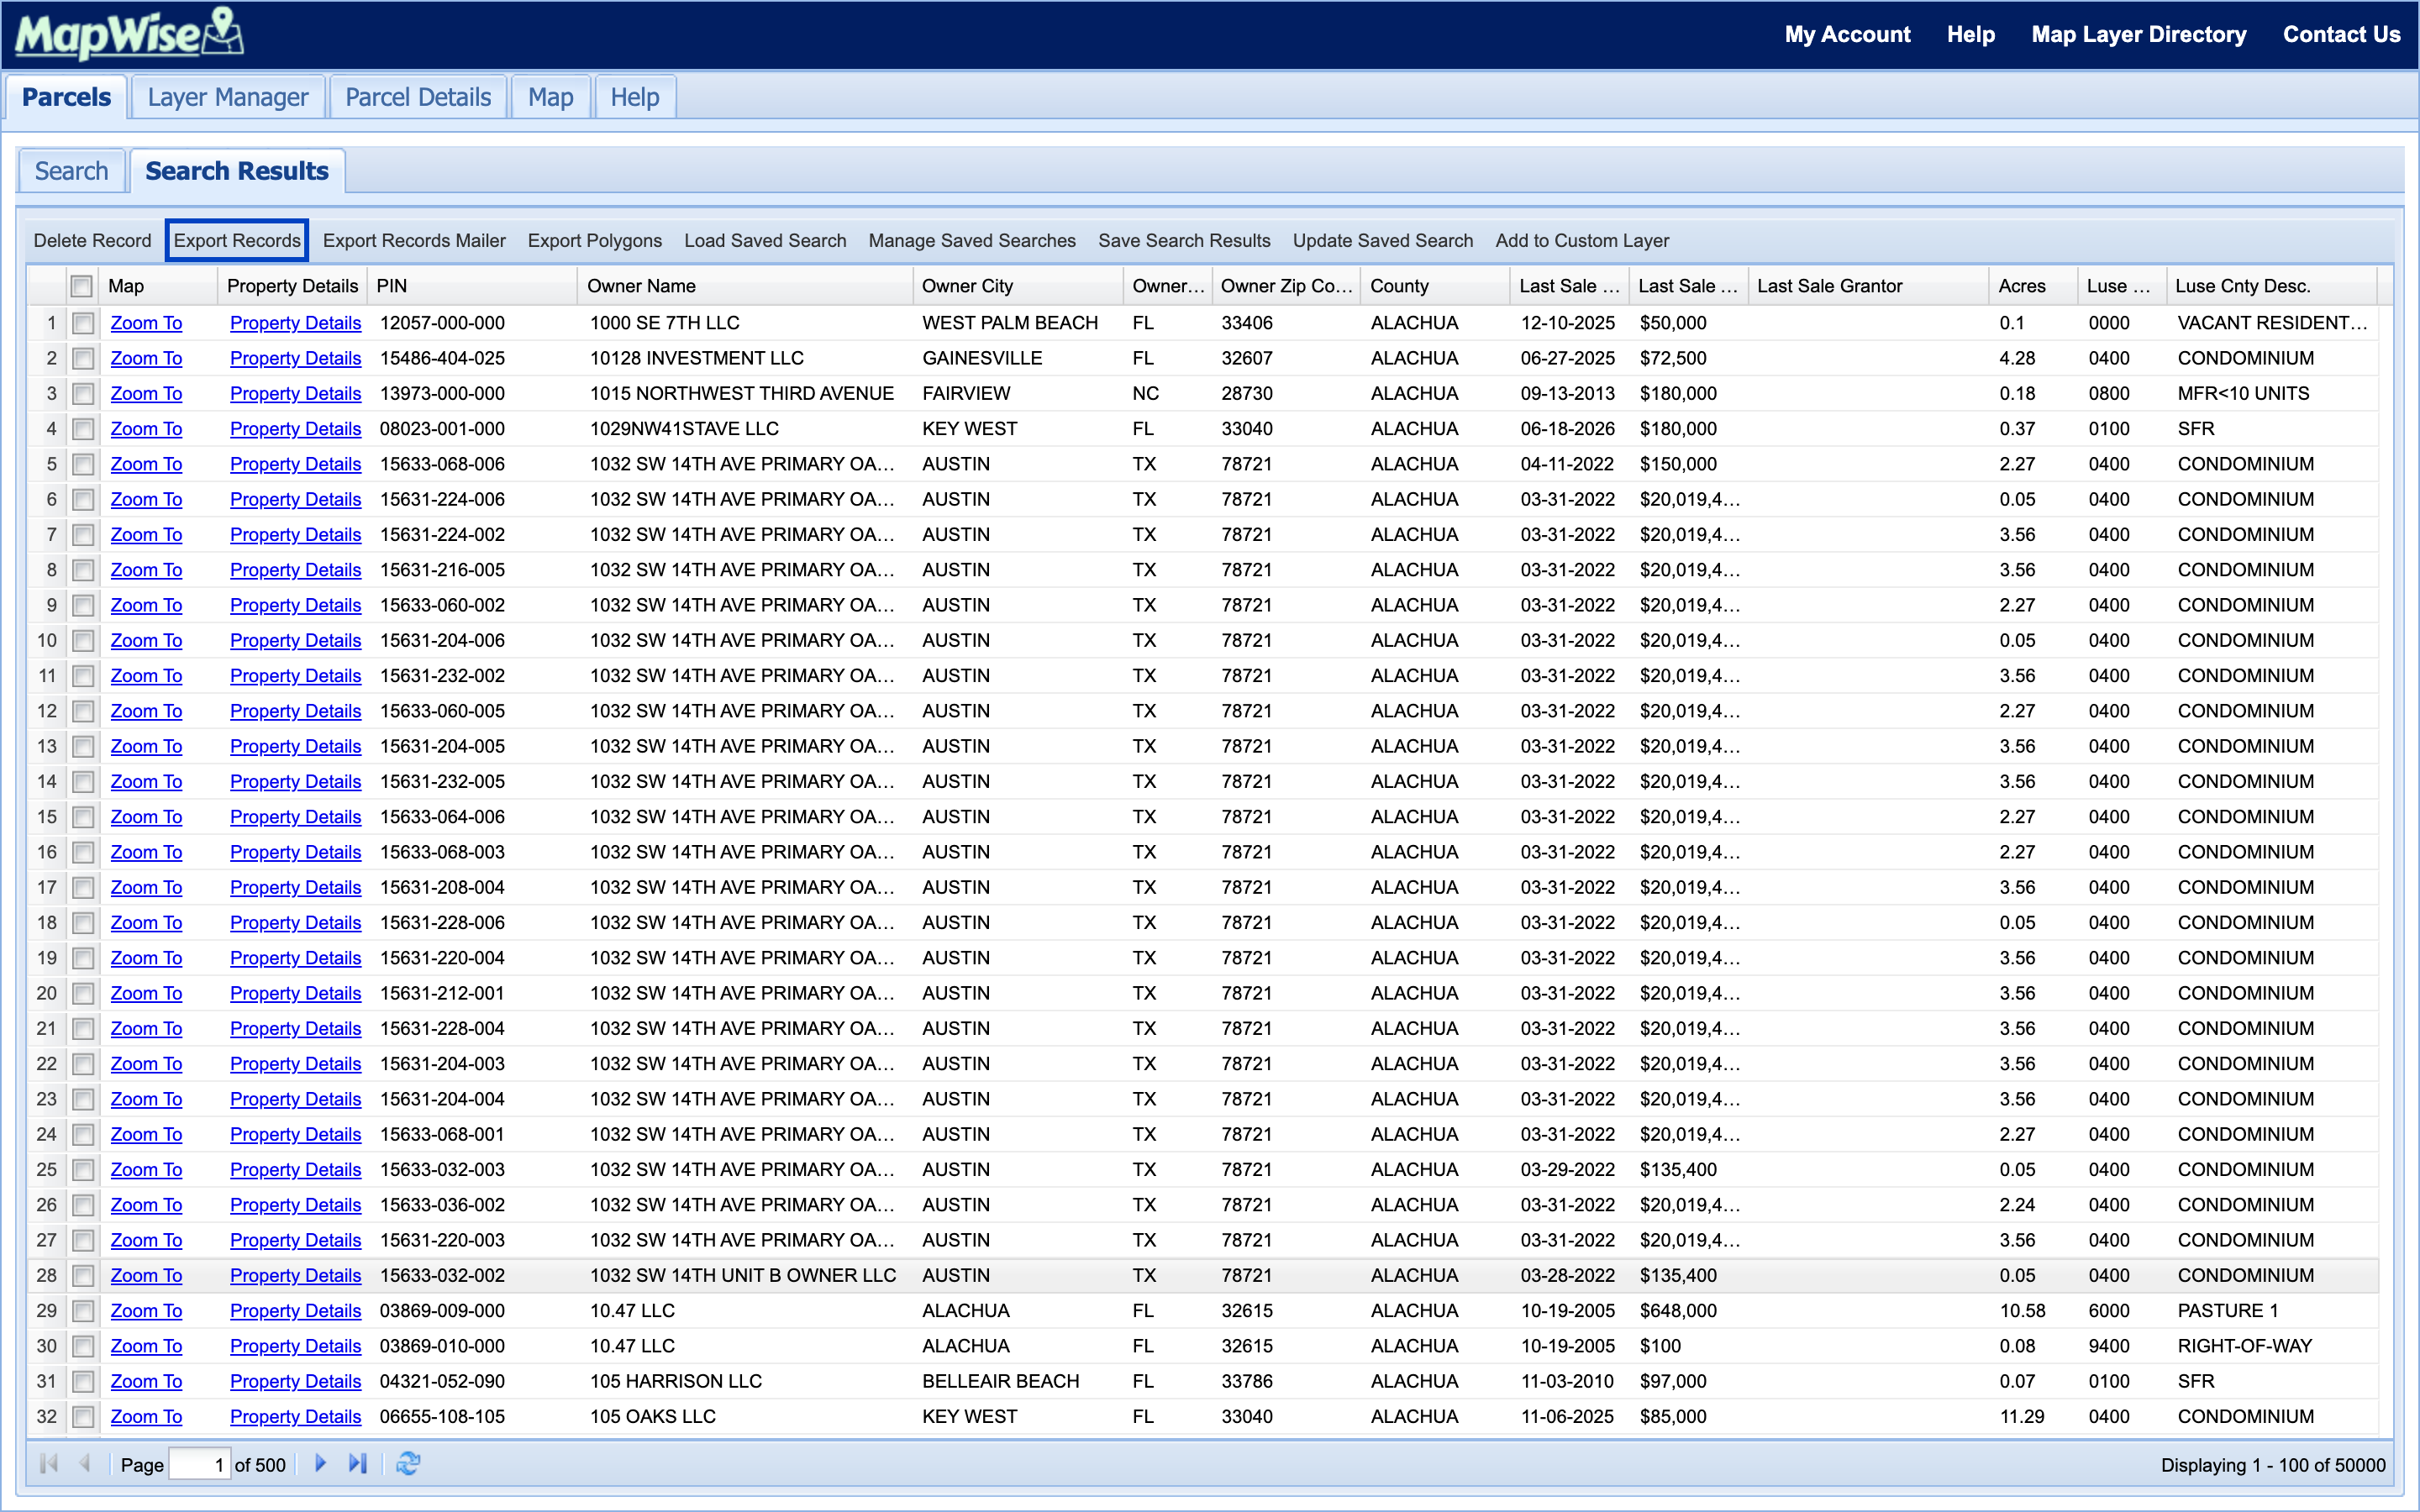Screen dimensions: 2420x1512
Task: Jump to last page of results
Action: pyautogui.click(x=357, y=1464)
